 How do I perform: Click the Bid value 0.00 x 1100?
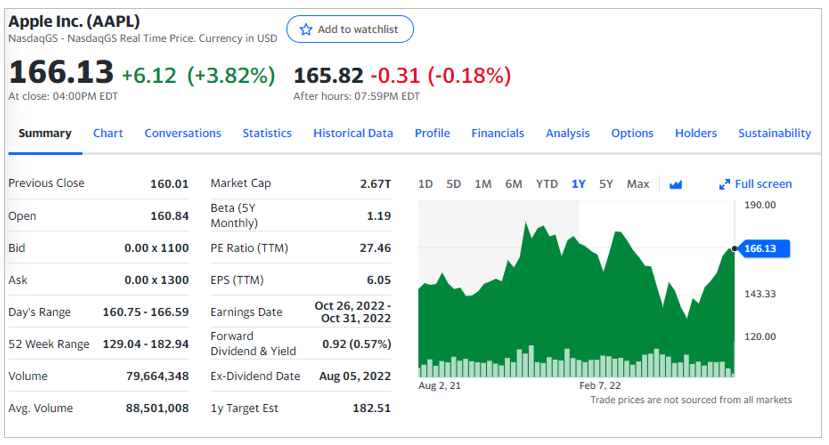coord(156,248)
